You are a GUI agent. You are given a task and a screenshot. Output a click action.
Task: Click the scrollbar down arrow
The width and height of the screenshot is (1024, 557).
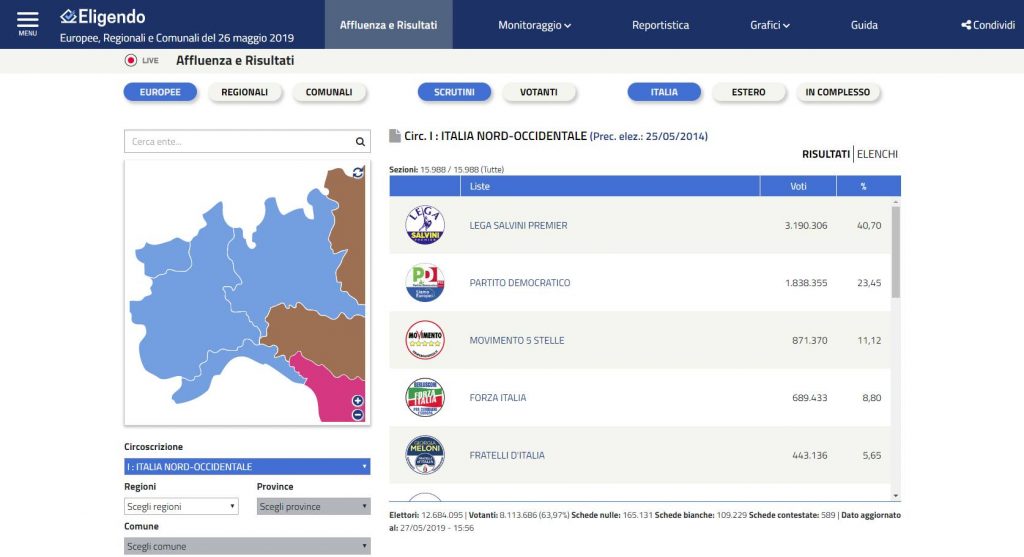pyautogui.click(x=895, y=496)
